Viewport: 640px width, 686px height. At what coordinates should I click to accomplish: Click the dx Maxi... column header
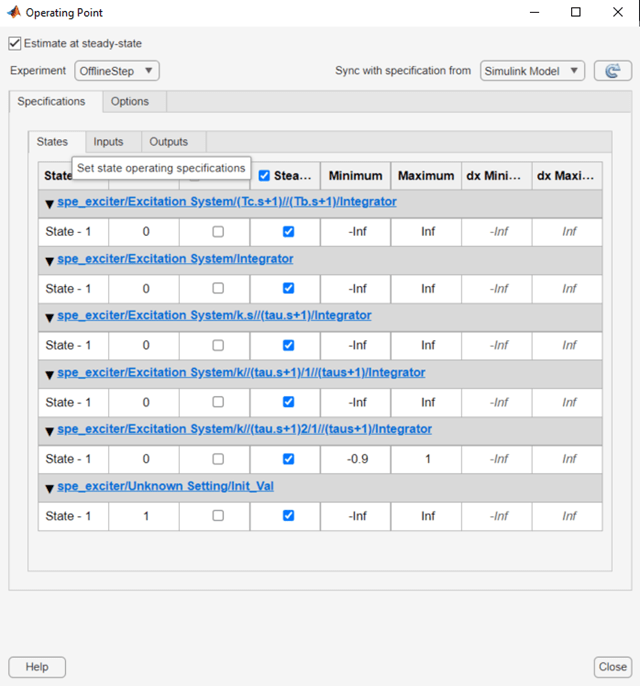(x=567, y=176)
